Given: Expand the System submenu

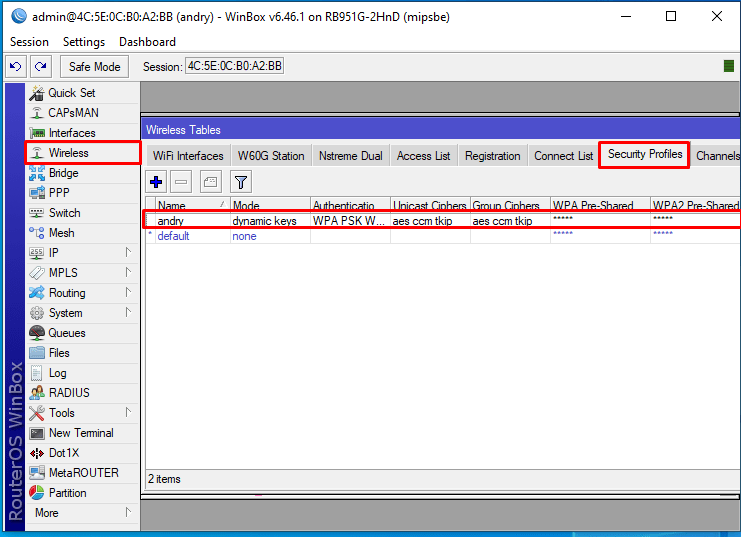Looking at the screenshot, I should tap(80, 313).
